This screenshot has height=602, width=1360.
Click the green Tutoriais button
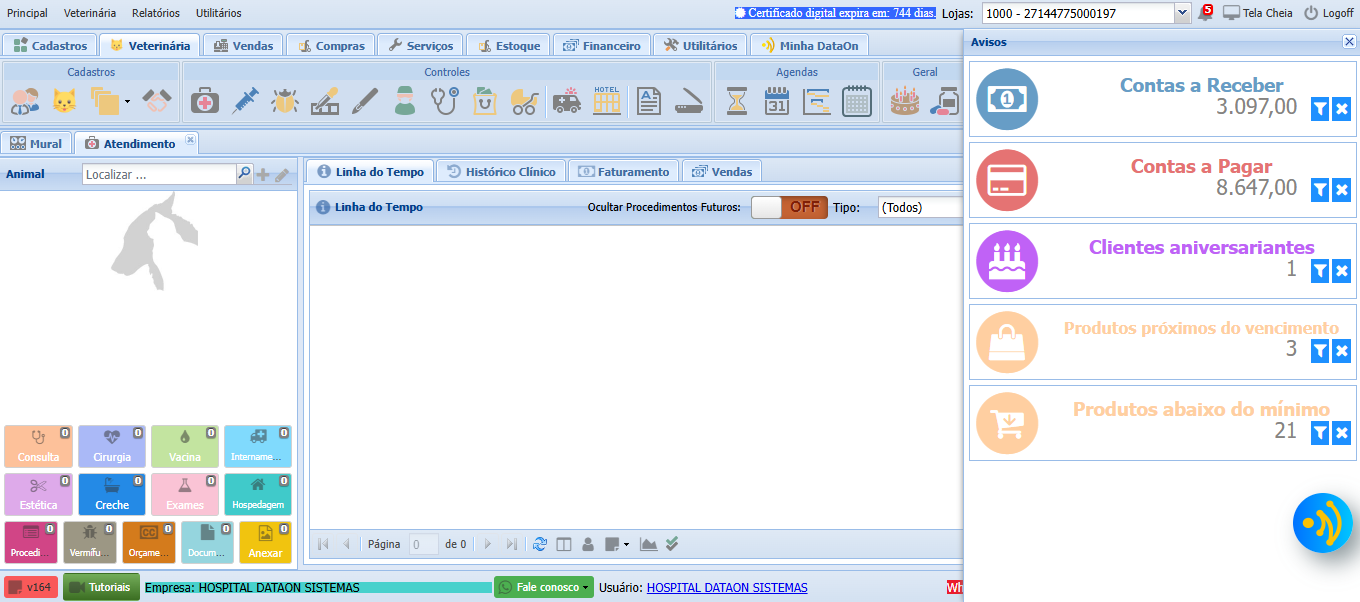(x=101, y=587)
